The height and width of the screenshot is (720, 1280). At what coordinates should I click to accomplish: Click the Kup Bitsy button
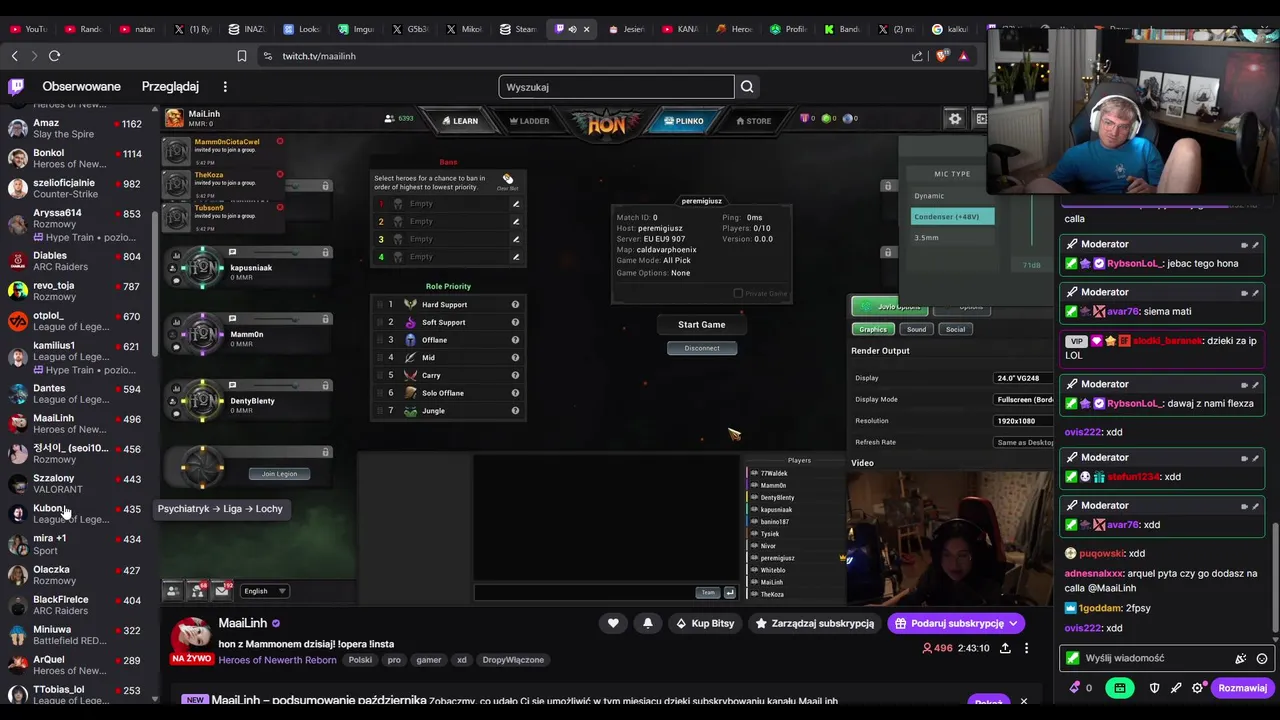point(704,623)
